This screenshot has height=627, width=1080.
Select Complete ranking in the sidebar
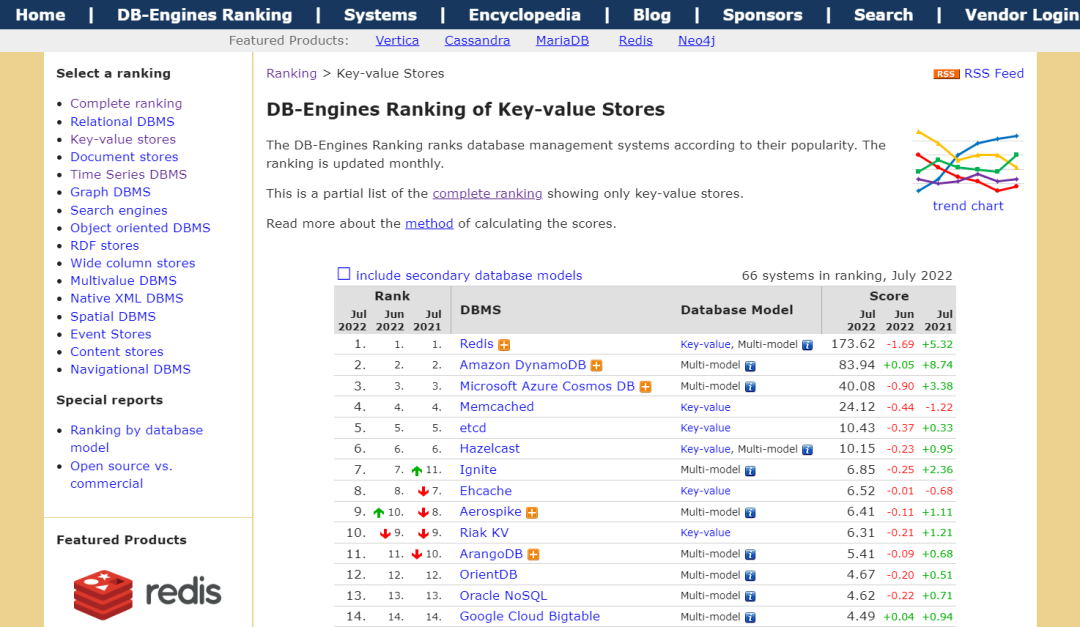126,103
